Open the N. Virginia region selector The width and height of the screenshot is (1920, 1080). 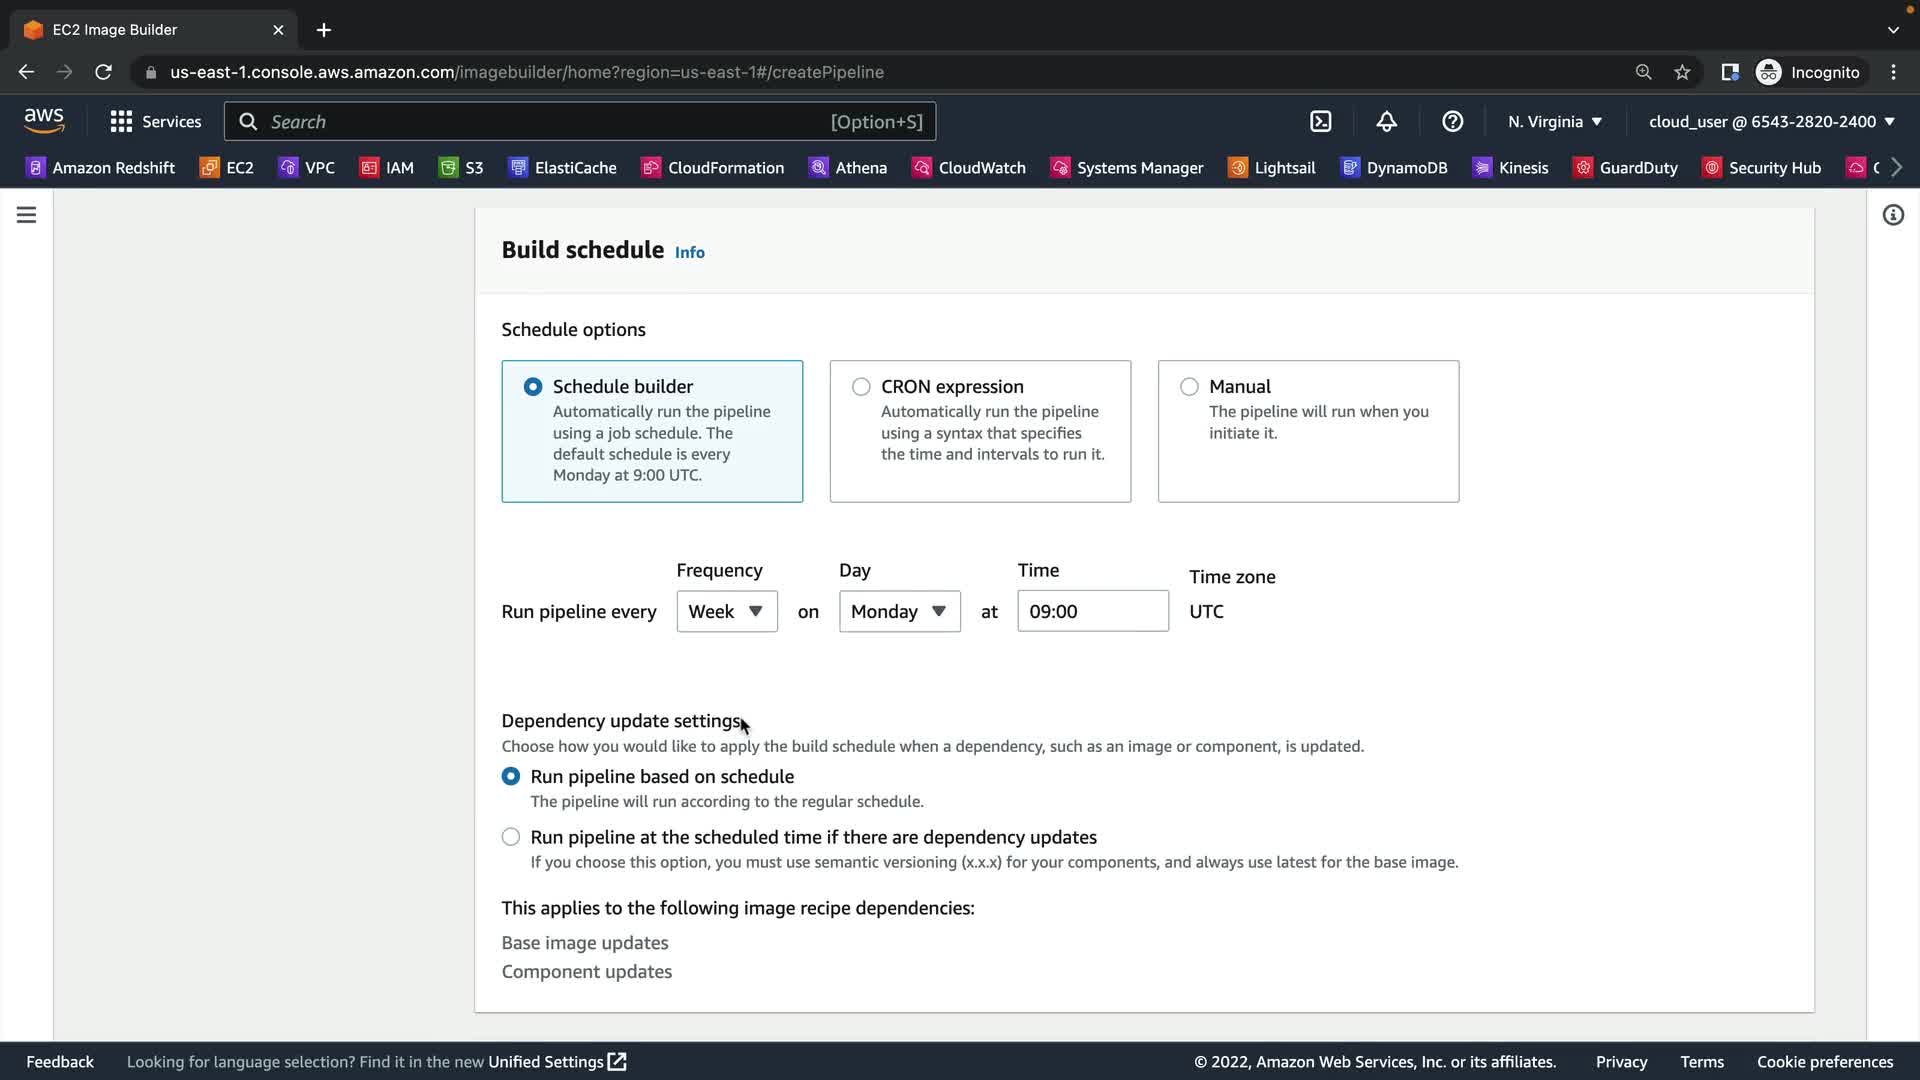click(1554, 121)
